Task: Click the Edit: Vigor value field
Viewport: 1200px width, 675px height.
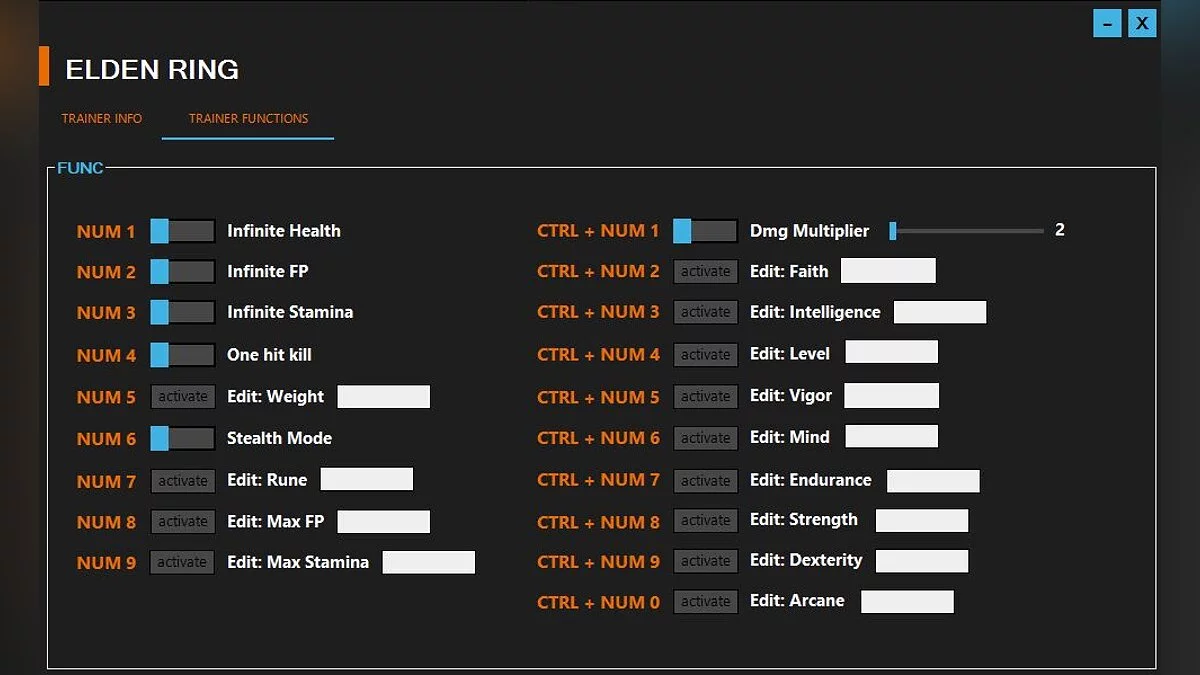Action: [891, 396]
